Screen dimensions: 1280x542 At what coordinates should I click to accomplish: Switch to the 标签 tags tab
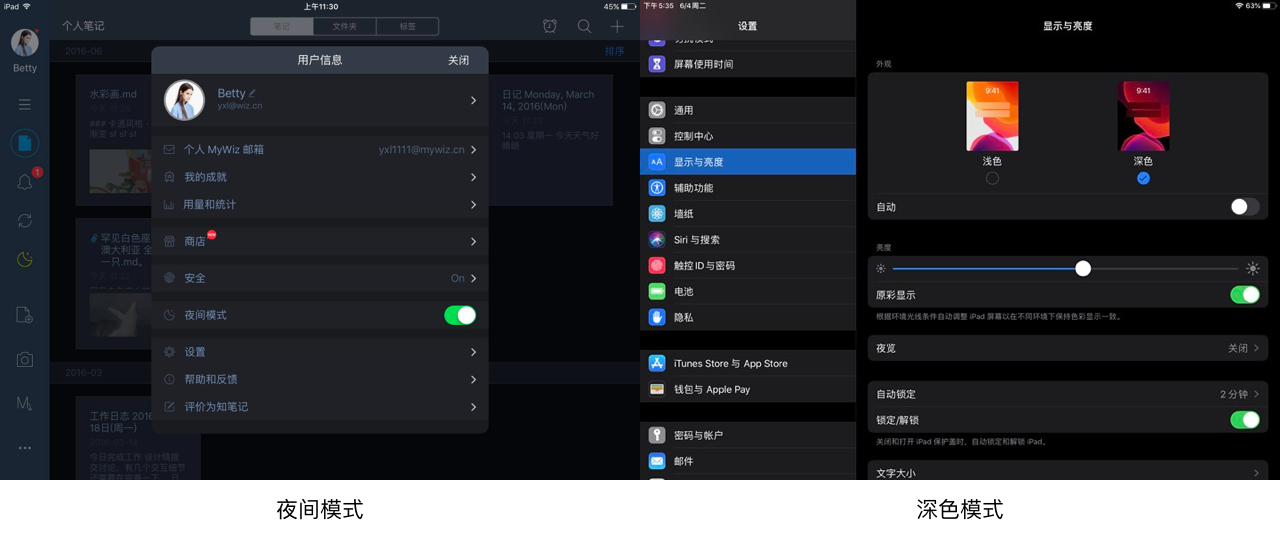click(407, 27)
